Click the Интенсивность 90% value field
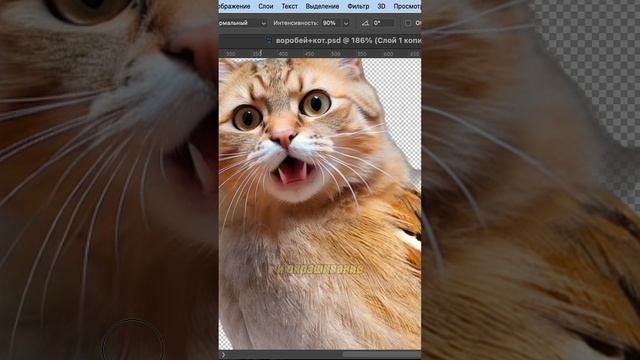This screenshot has width=640, height=360. tap(331, 23)
